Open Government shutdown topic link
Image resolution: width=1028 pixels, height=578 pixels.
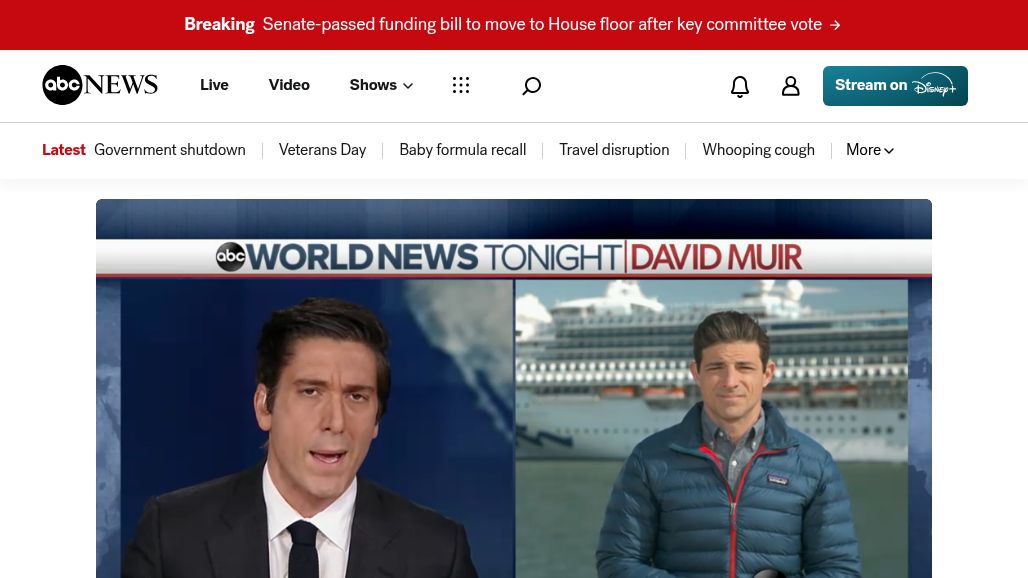point(170,150)
